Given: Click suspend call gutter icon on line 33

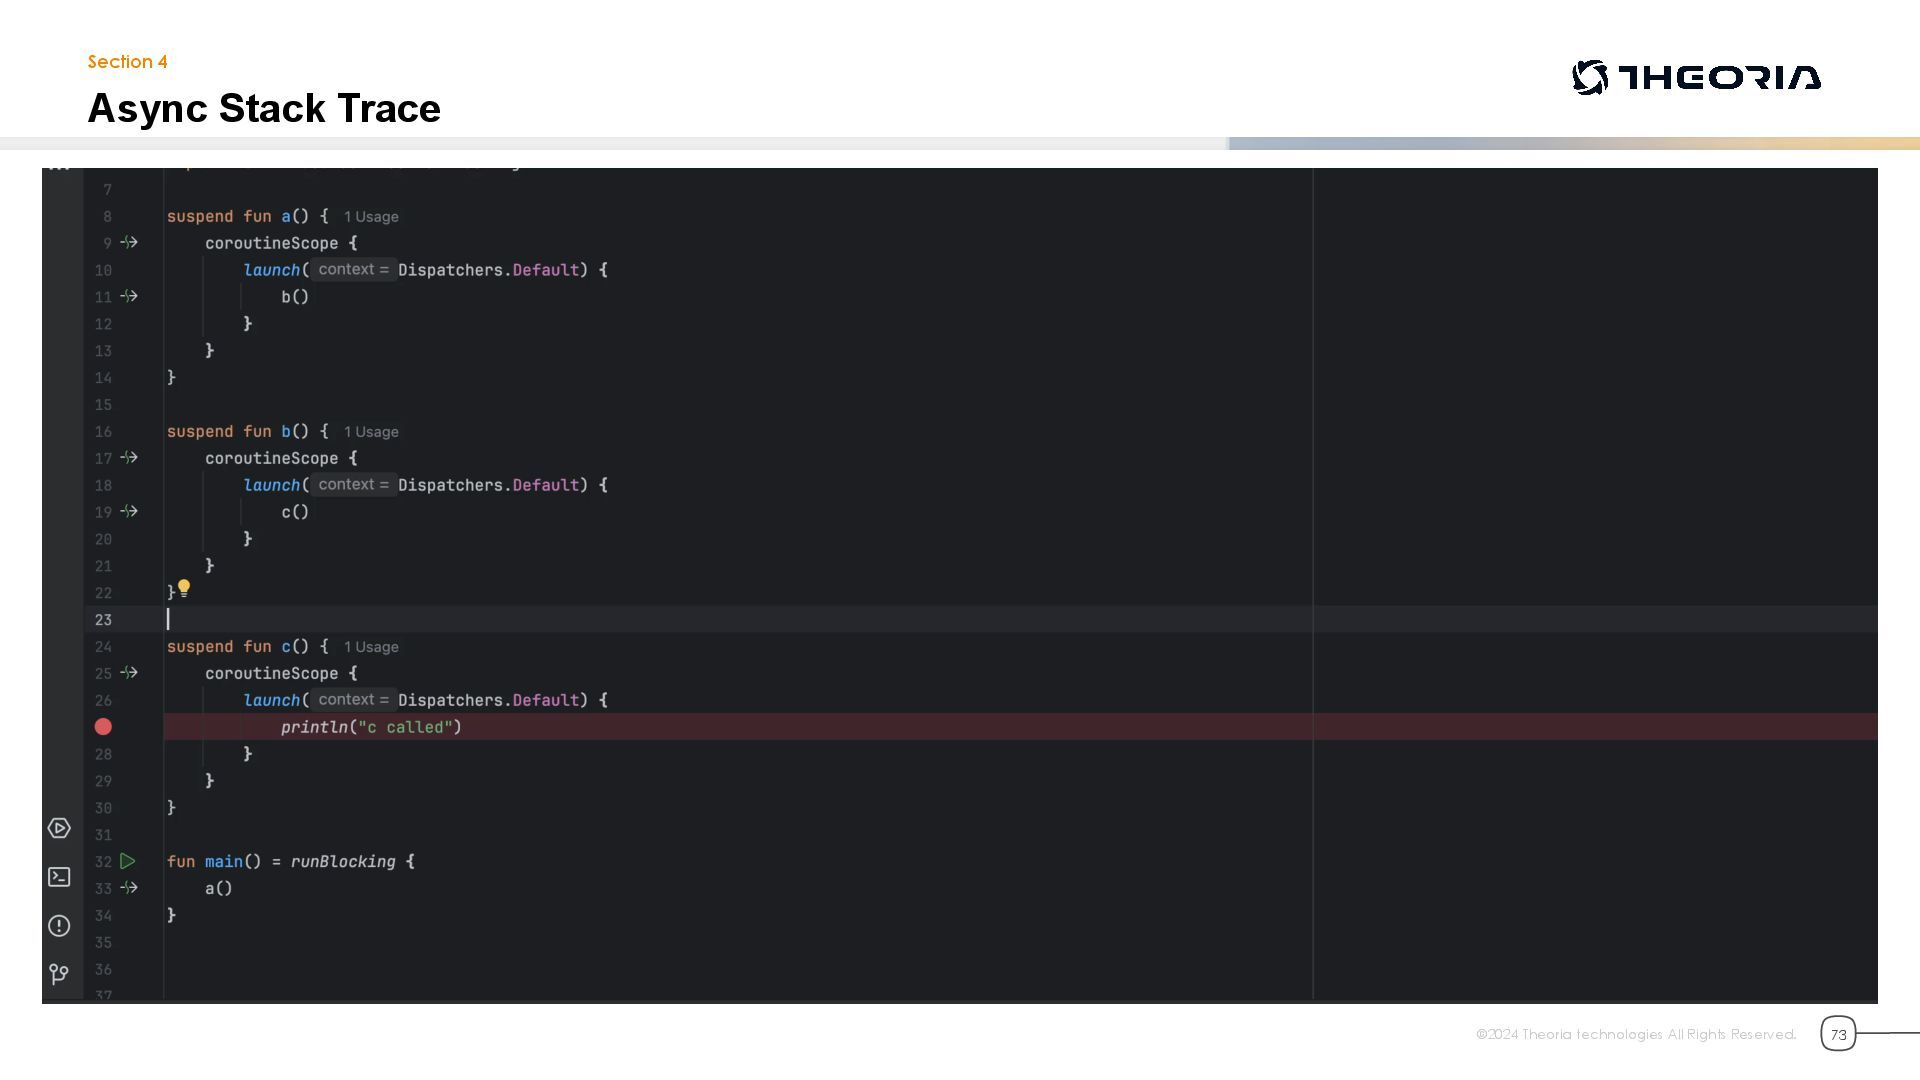Looking at the screenshot, I should pyautogui.click(x=129, y=887).
